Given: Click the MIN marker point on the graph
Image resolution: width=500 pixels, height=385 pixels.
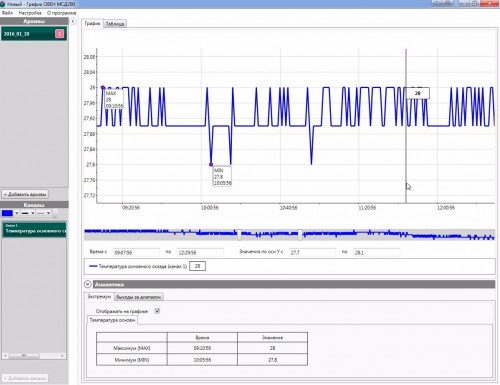Looking at the screenshot, I should [211, 165].
